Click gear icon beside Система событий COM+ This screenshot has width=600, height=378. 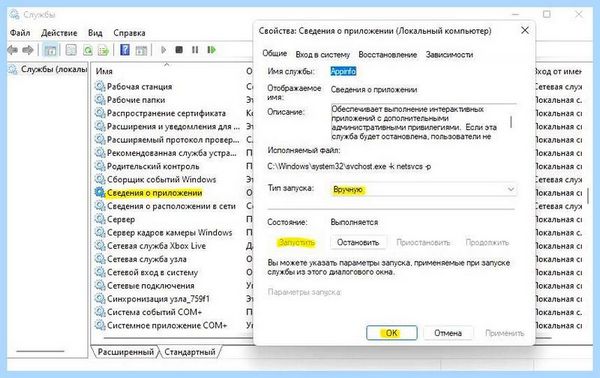(100, 312)
